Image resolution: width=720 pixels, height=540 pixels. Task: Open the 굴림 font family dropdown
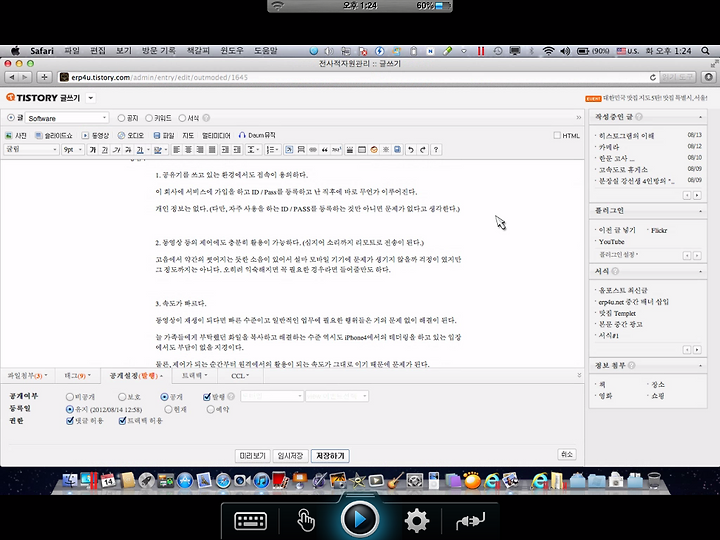point(31,150)
